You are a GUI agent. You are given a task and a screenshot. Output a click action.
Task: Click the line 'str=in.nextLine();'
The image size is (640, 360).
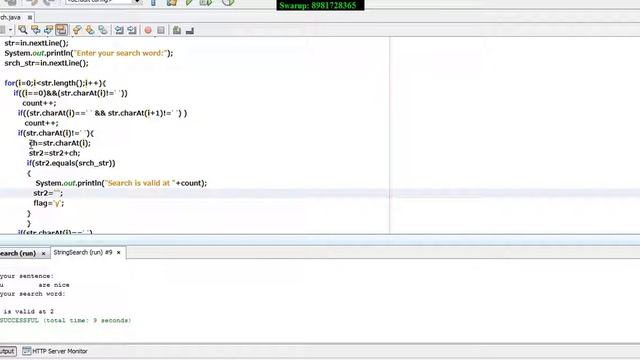click(36, 43)
